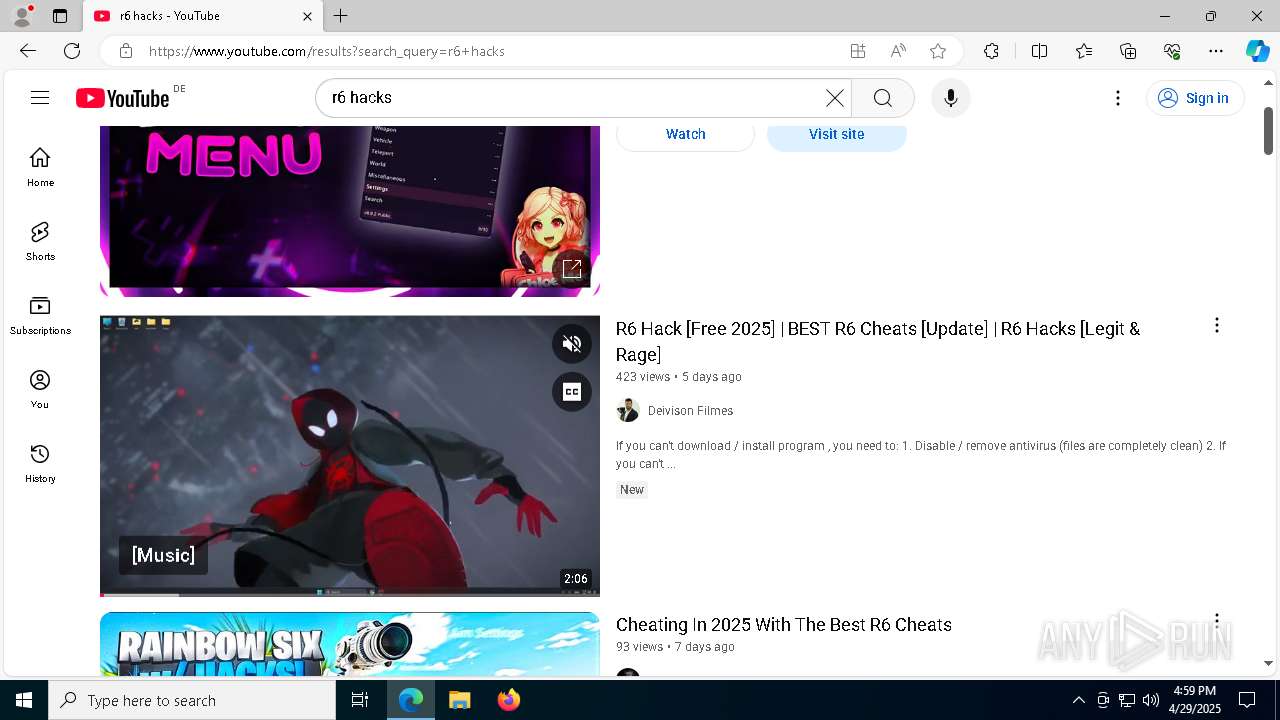Viewport: 1280px width, 720px height.
Task: Open YouTube settings three-dot menu
Action: pos(1118,98)
